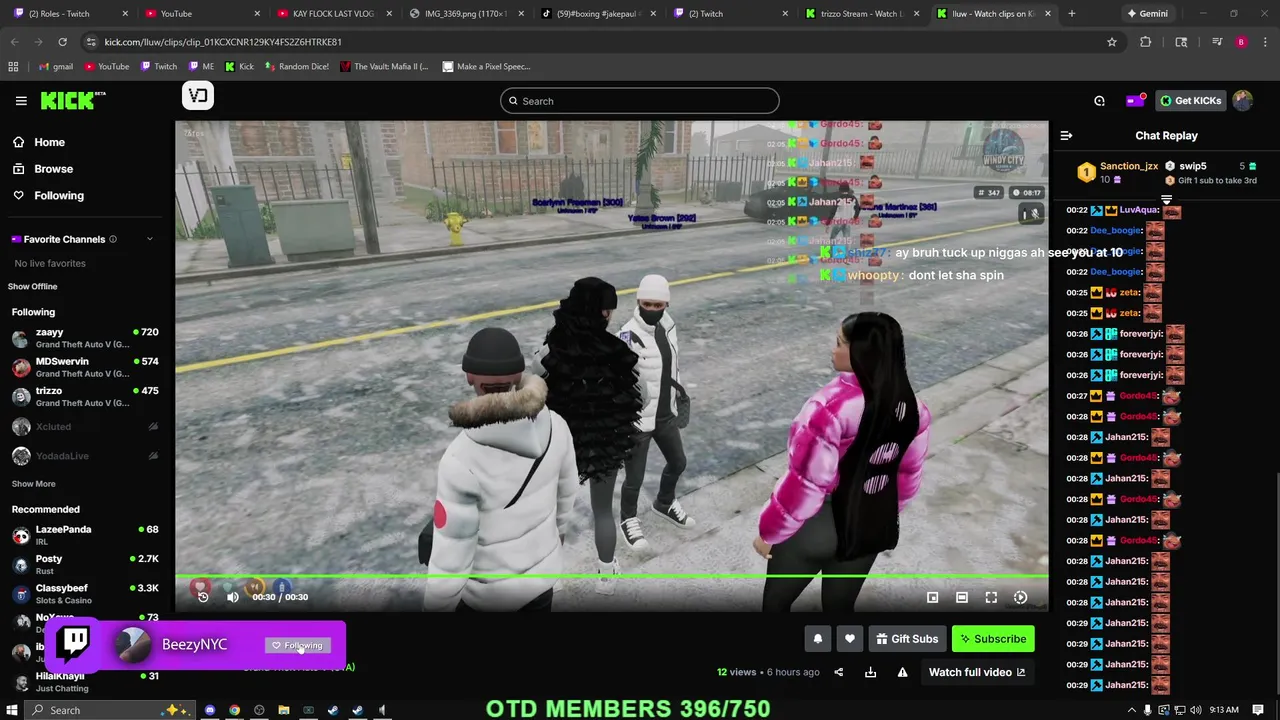Expand Following list with Show More
Viewport: 1280px width, 720px height.
click(33, 484)
